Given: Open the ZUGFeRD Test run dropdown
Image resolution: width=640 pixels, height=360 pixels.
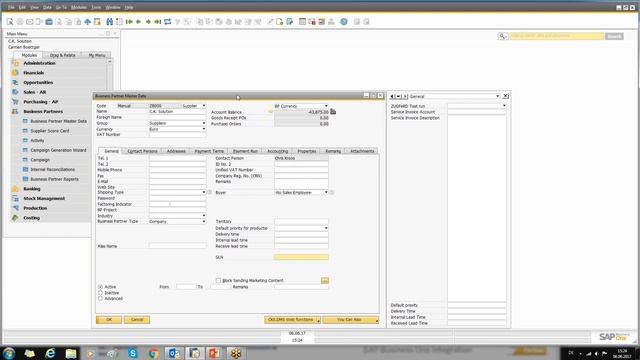Looking at the screenshot, I should click(504, 106).
